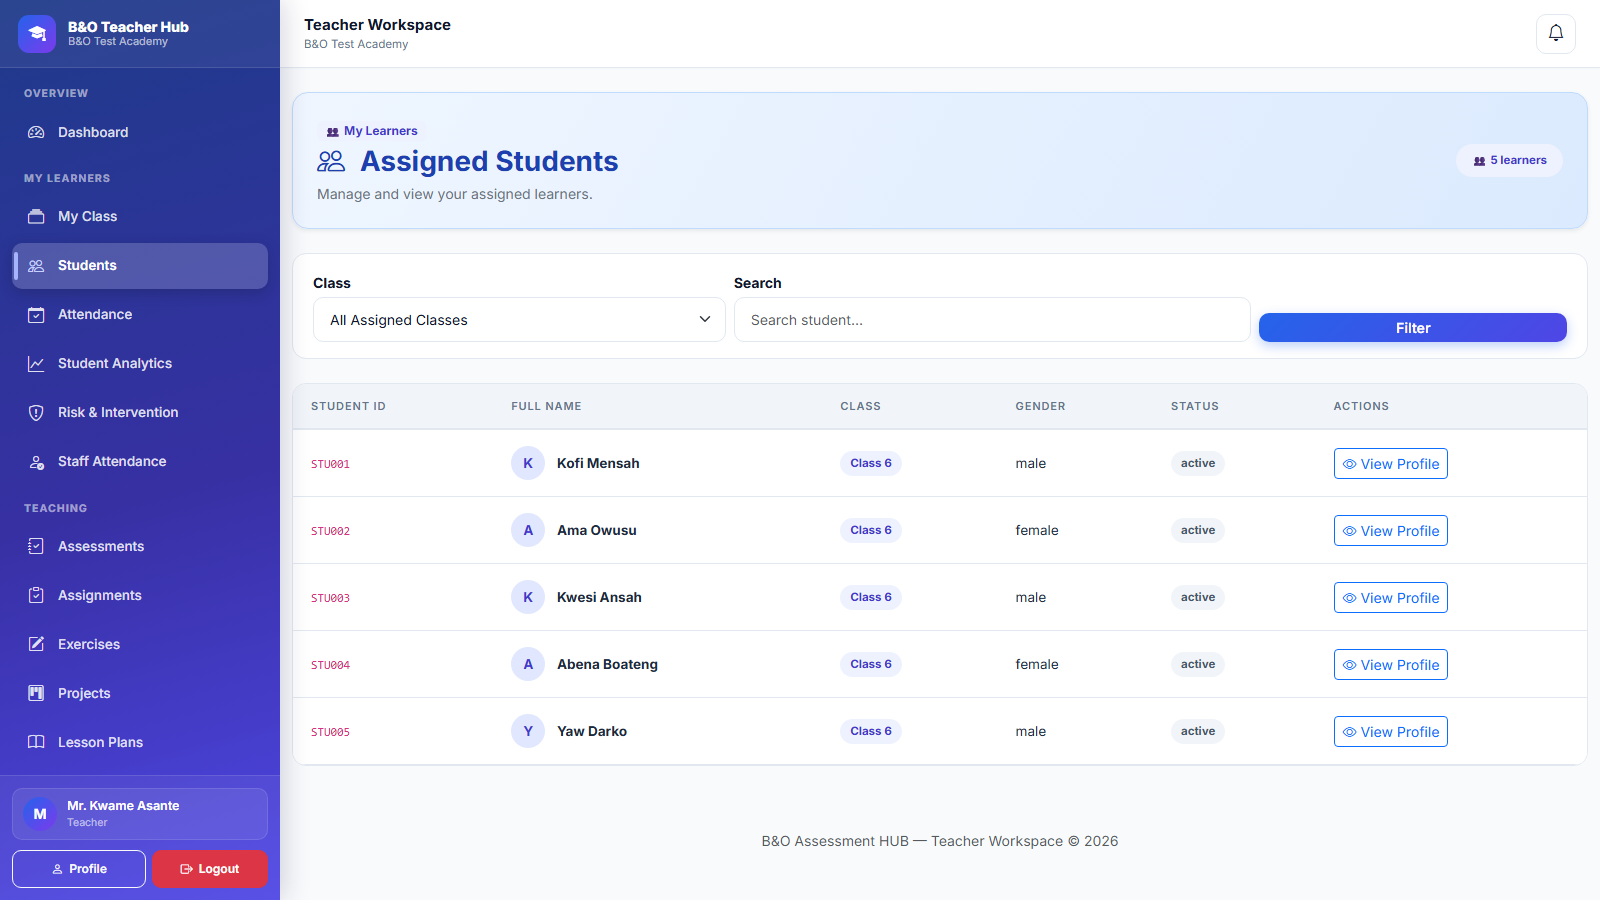Screen dimensions: 1600x900
Task: Click the 5 learners badge
Action: pyautogui.click(x=1510, y=160)
